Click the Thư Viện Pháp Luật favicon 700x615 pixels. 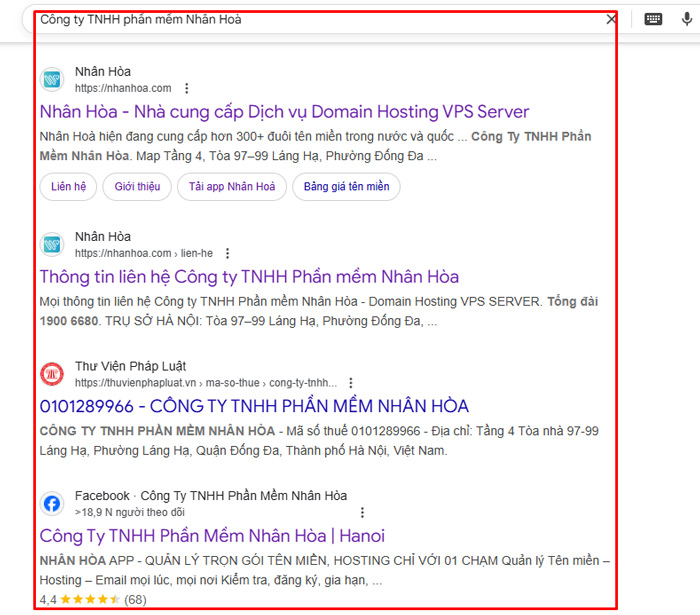coord(52,374)
